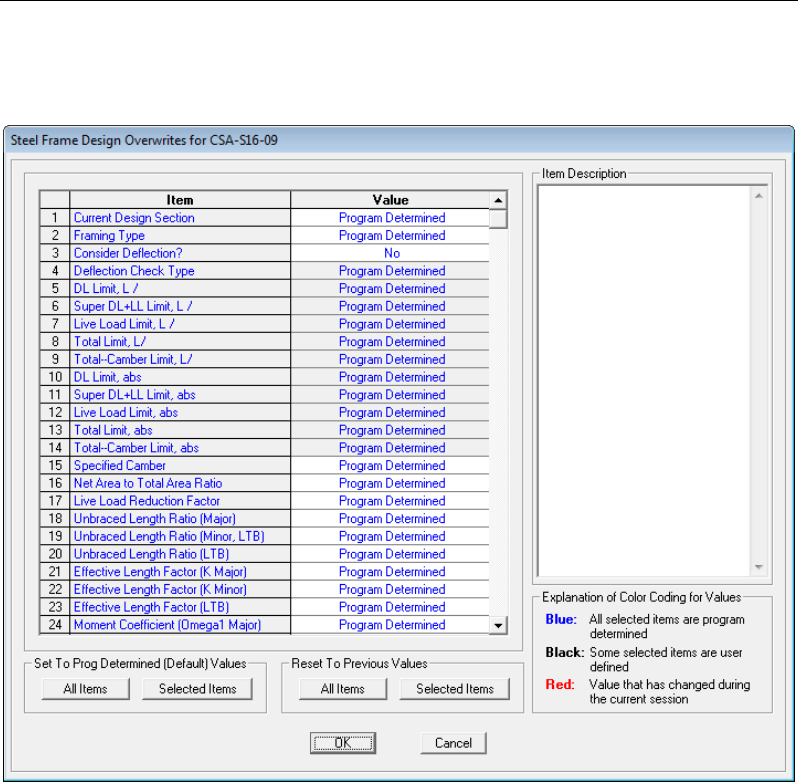This screenshot has height=782, width=798.
Task: Click inside the Item Description text box
Action: tap(644, 381)
